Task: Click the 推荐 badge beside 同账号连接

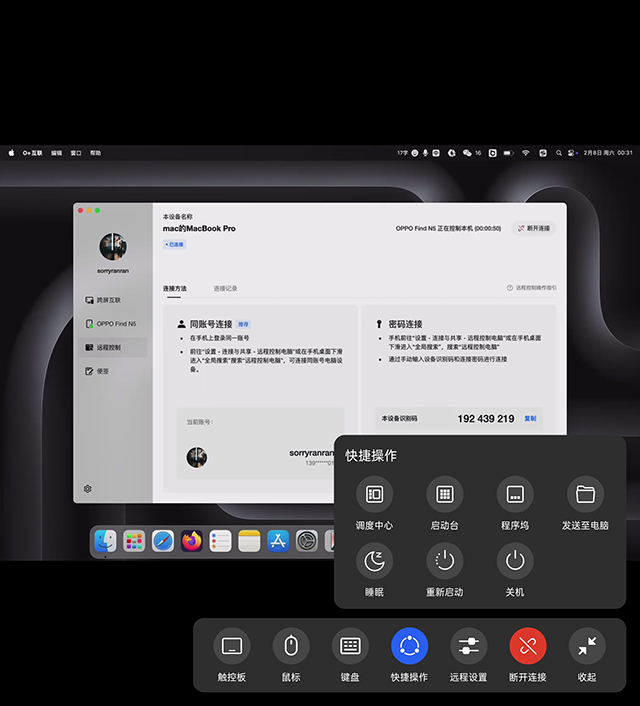Action: coord(243,324)
